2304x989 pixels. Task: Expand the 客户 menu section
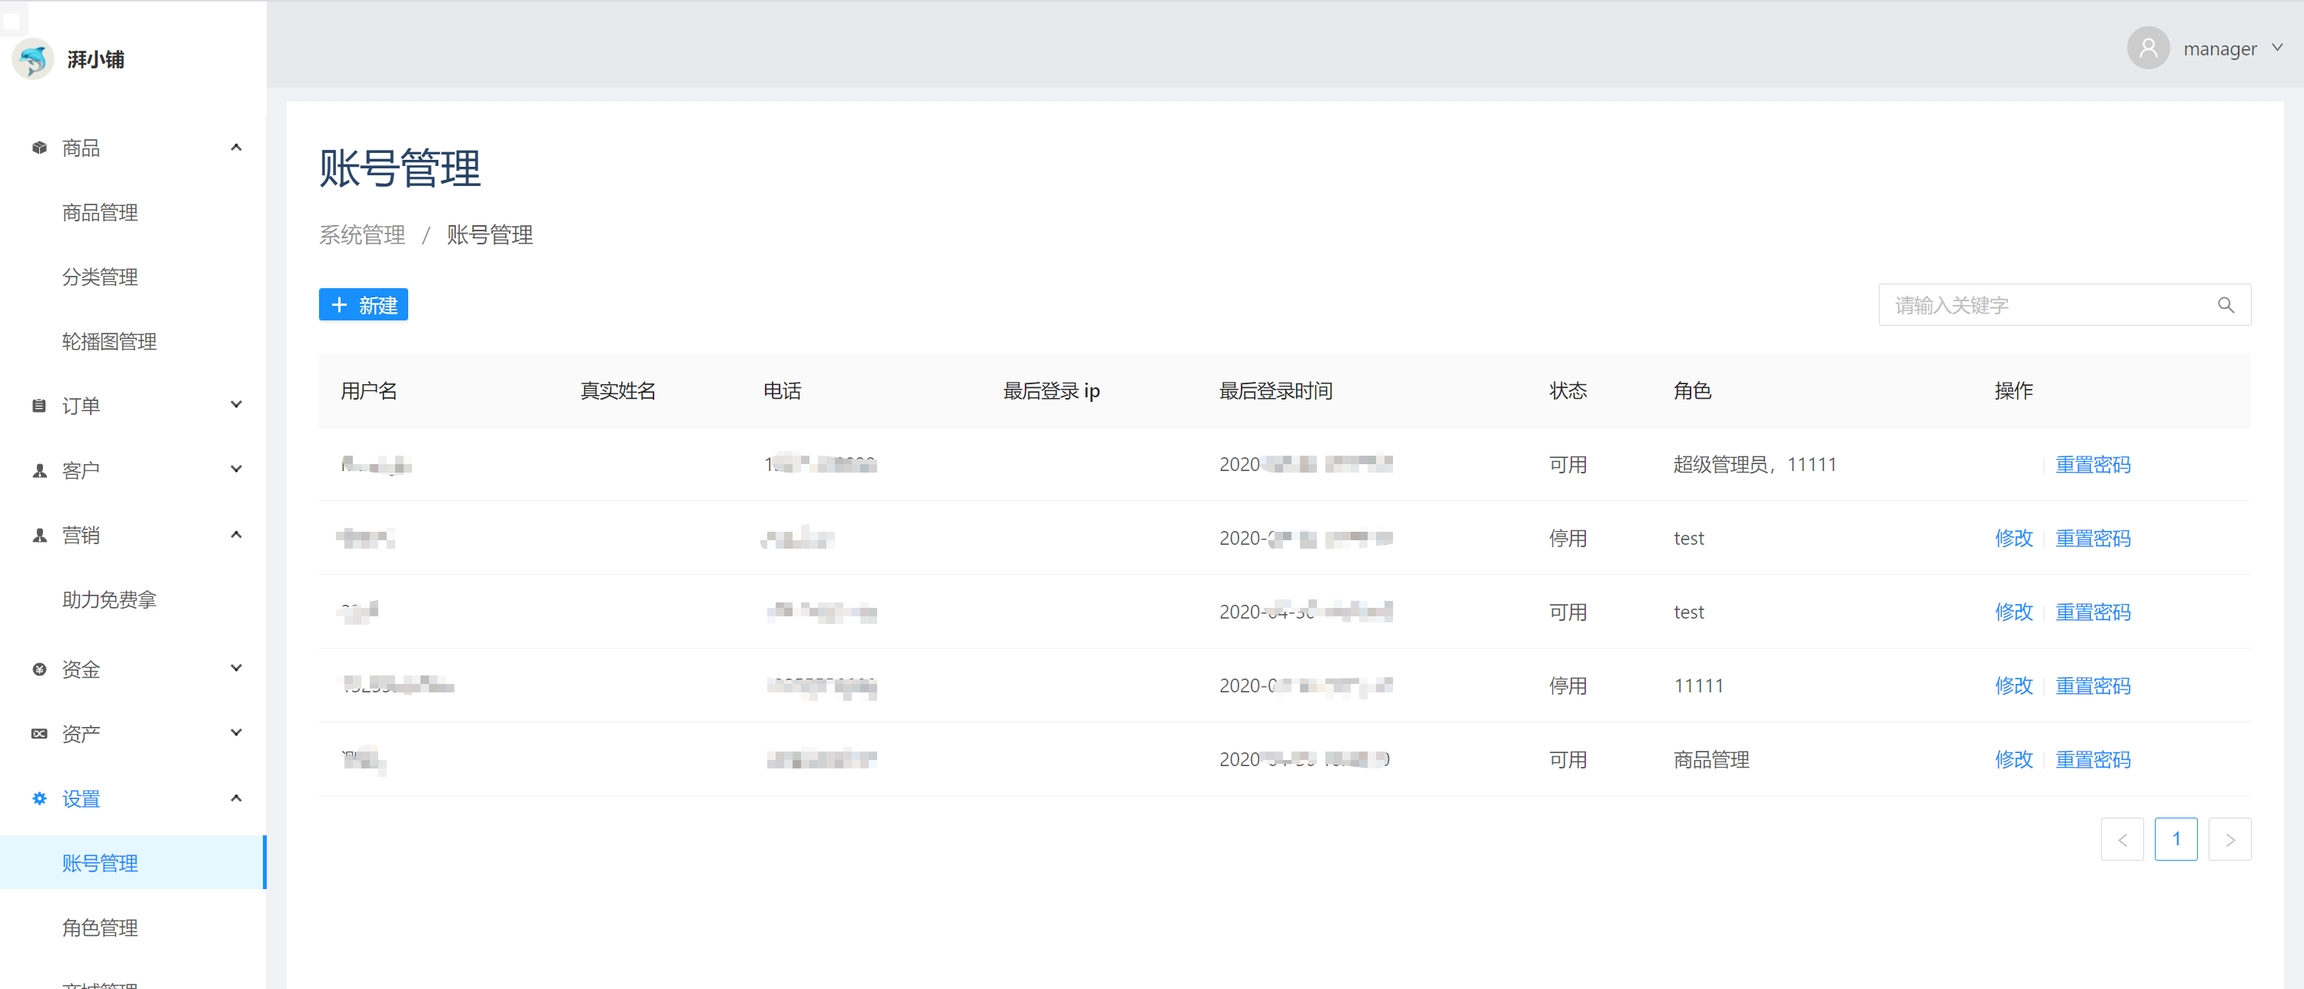tap(236, 470)
